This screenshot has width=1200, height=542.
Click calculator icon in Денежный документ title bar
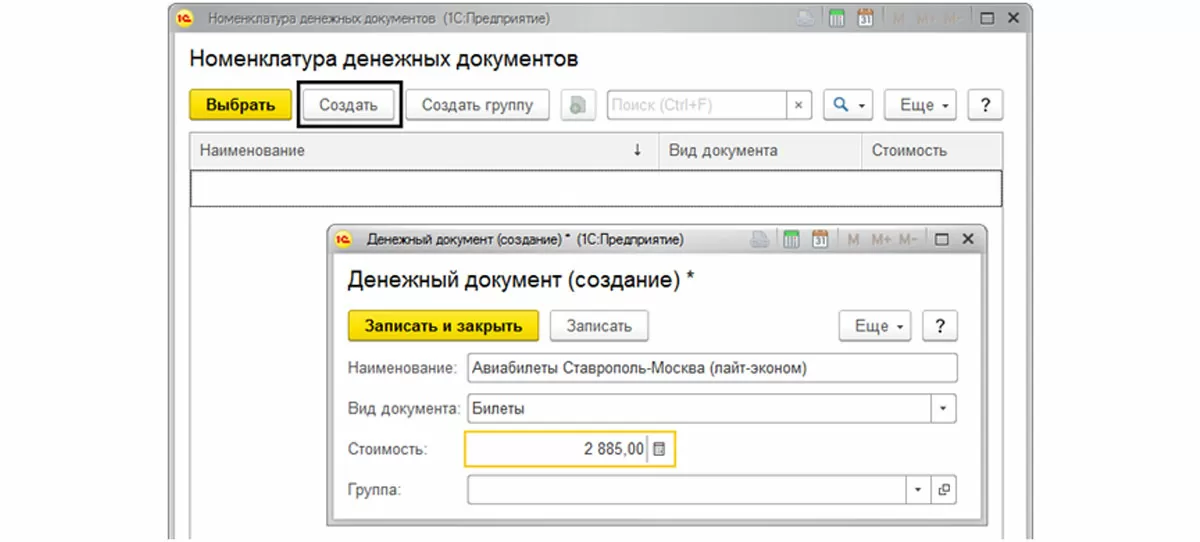tap(791, 240)
